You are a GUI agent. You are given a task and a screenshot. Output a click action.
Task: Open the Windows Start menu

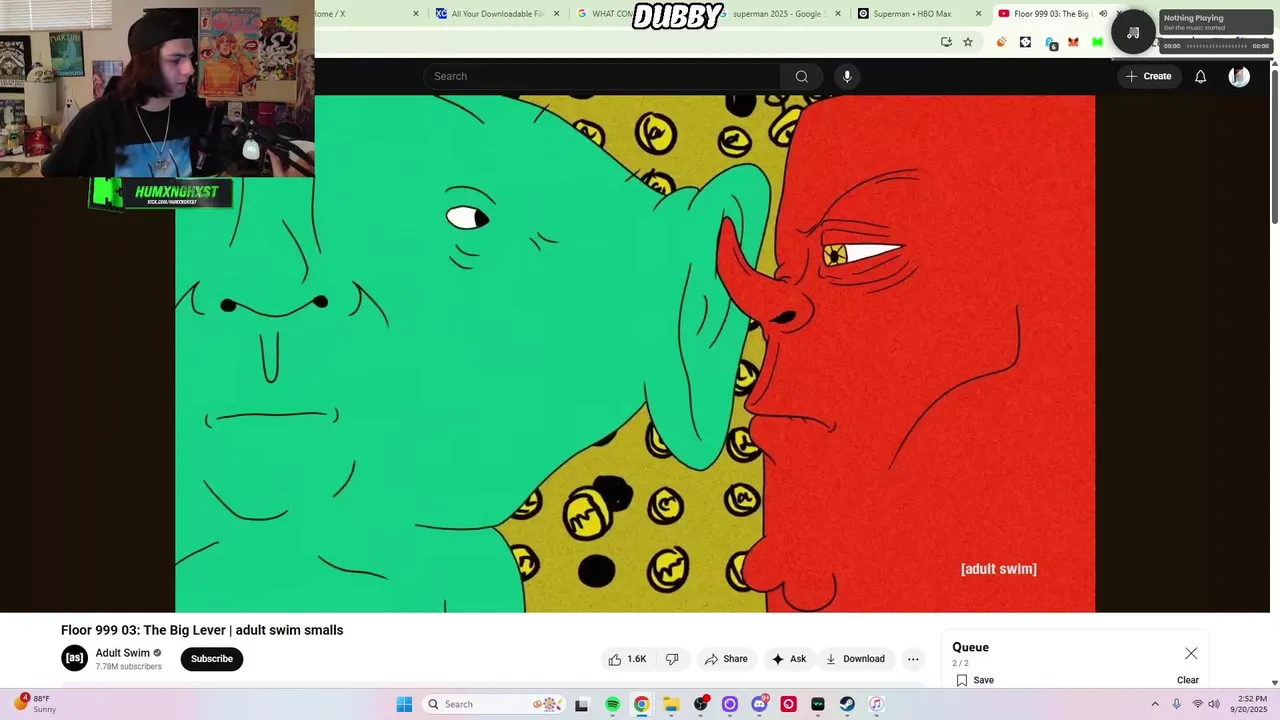[404, 704]
